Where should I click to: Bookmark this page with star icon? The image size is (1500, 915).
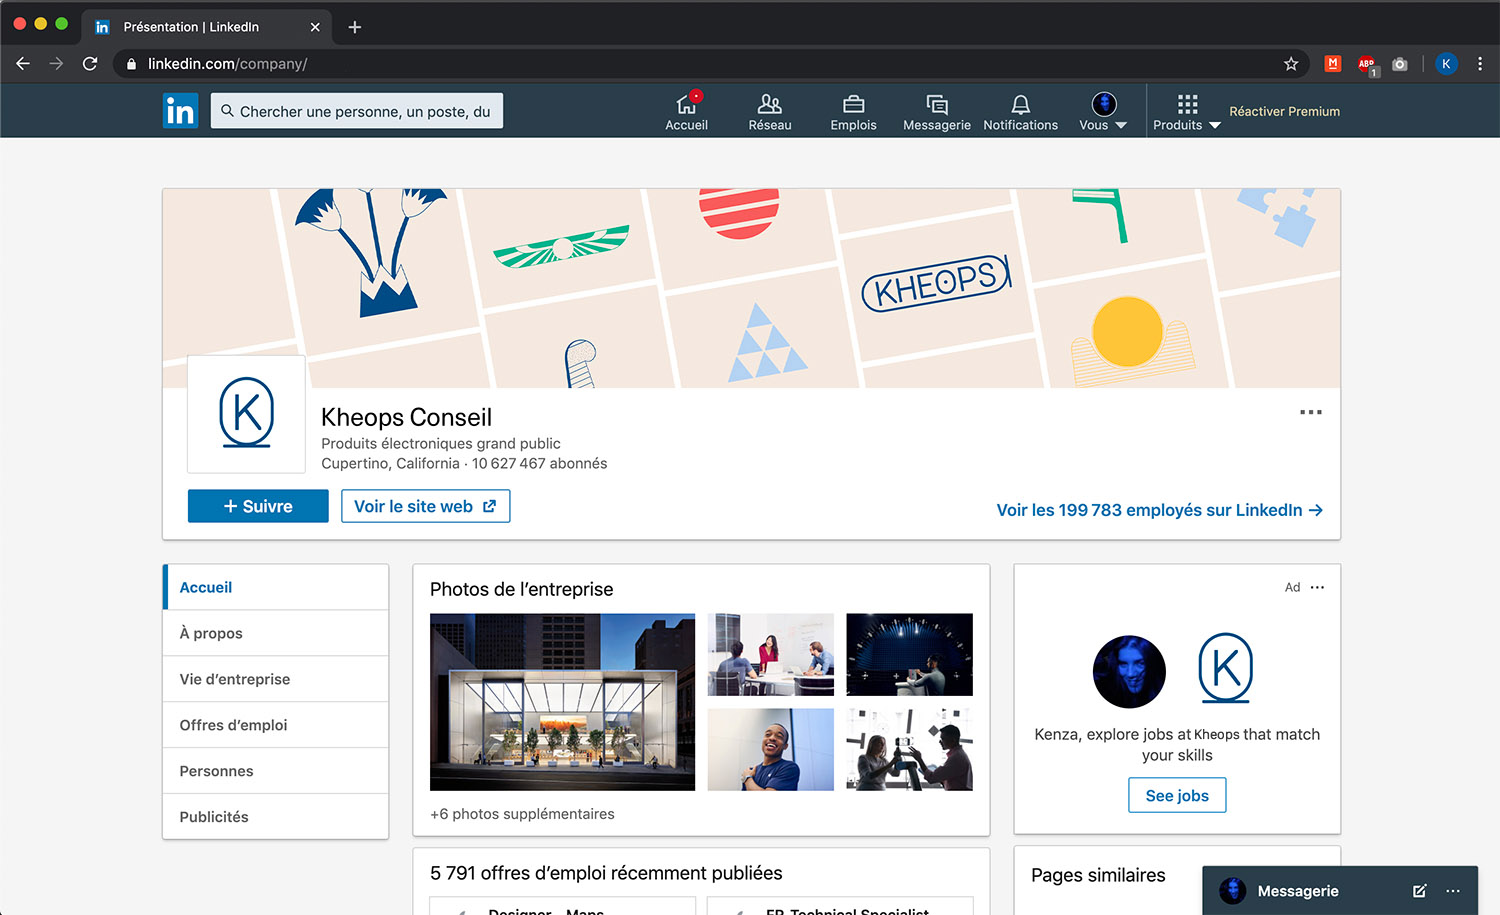tap(1291, 63)
